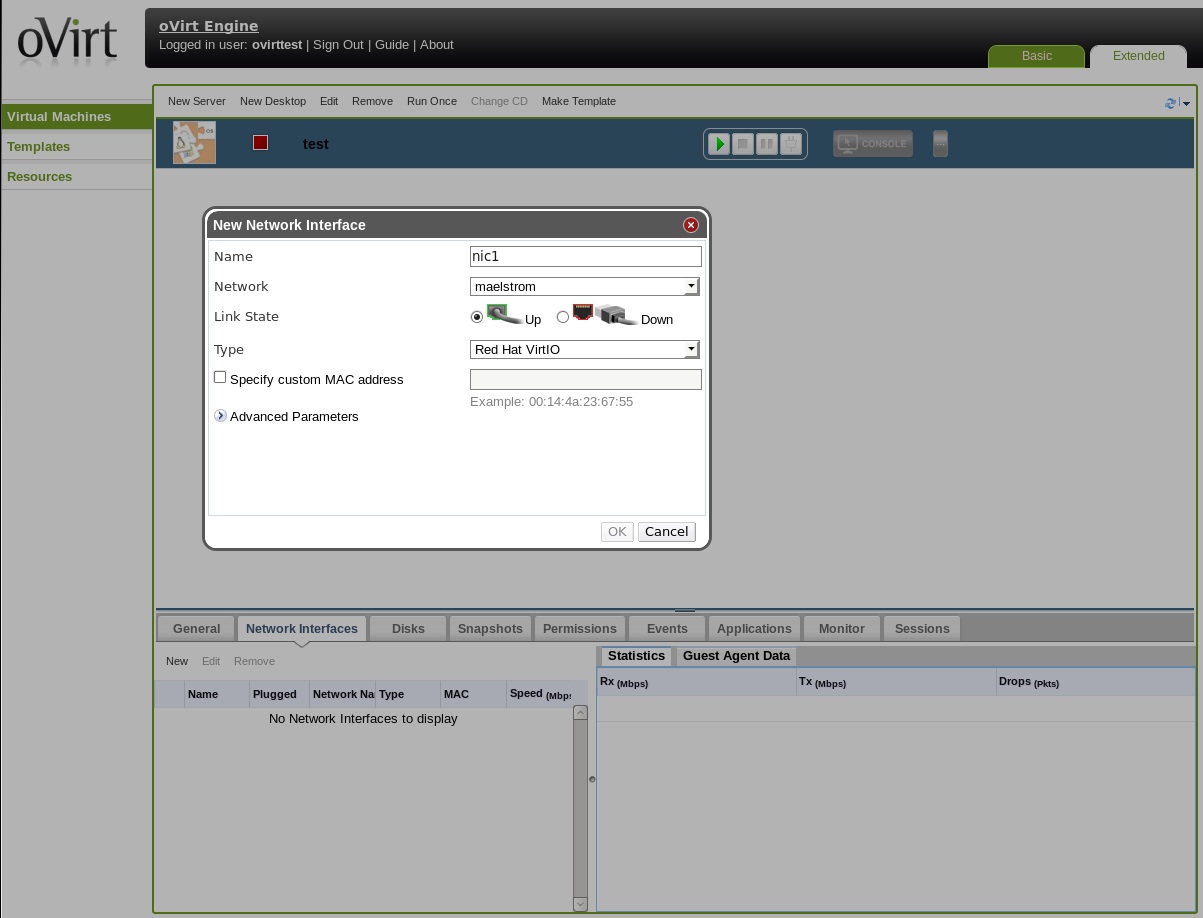Screen dimensions: 1203x918
Task: Select the Link State Down radio button
Action: [x=563, y=317]
